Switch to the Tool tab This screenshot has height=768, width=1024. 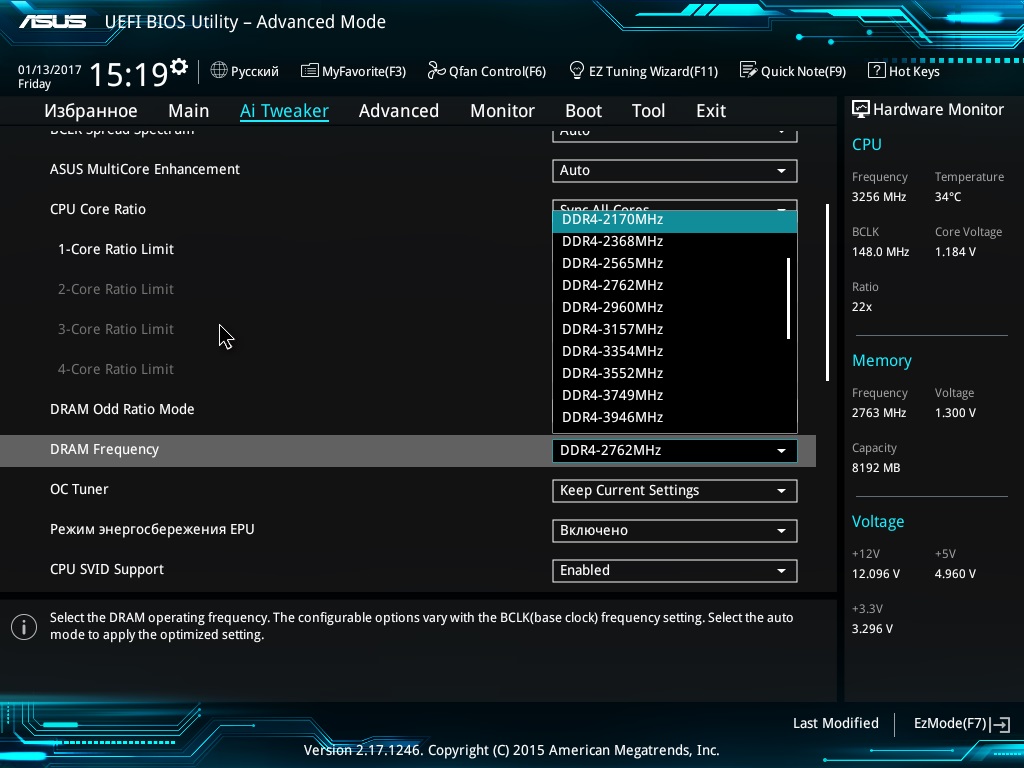(648, 111)
